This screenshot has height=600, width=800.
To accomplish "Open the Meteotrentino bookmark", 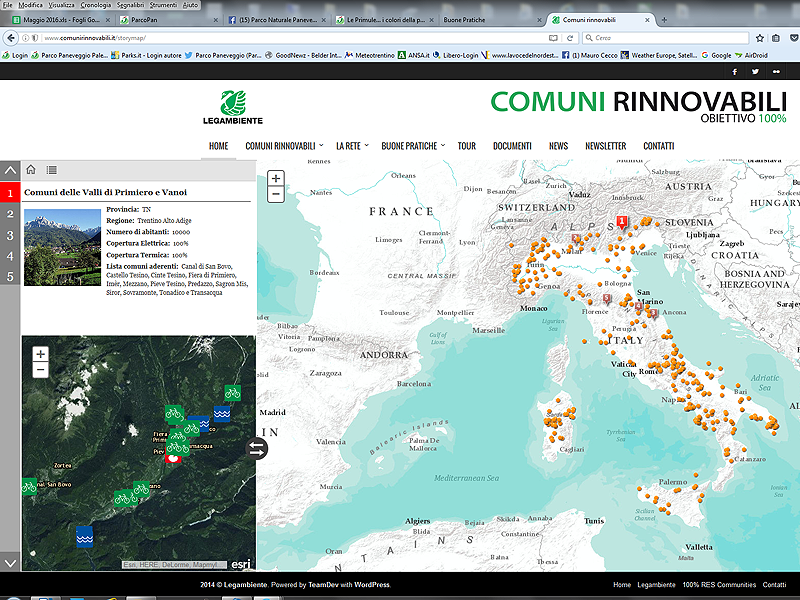I will click(369, 55).
